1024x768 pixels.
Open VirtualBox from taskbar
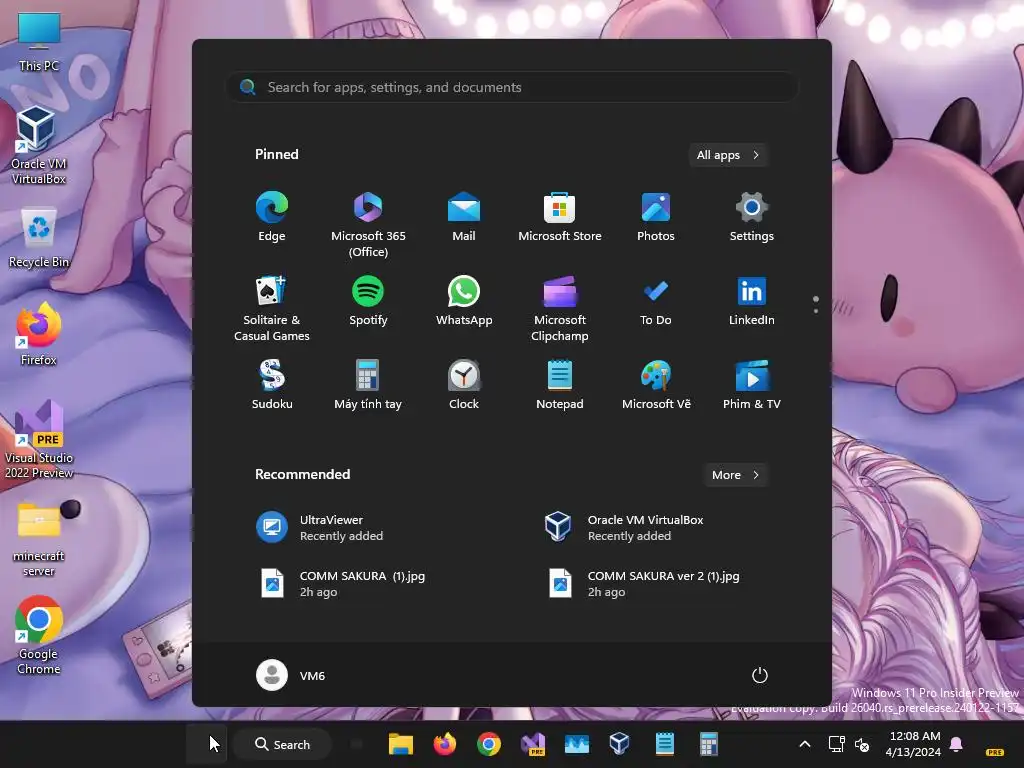[619, 744]
